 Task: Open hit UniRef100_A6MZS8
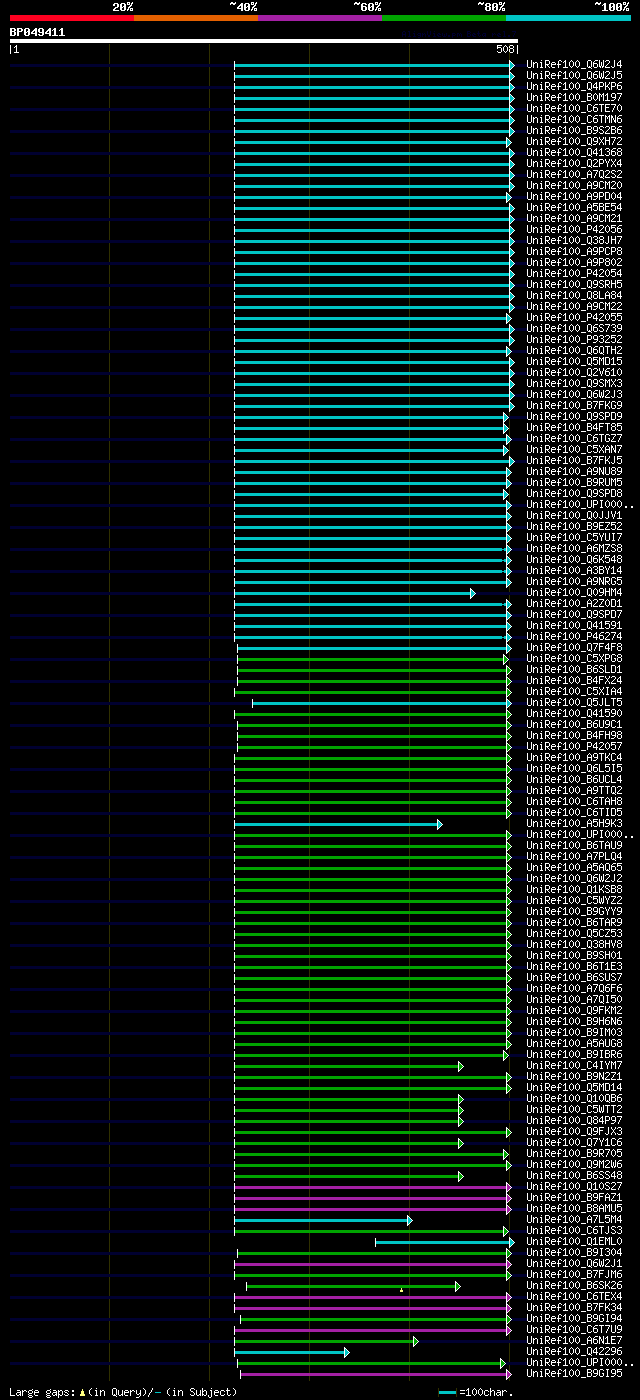[x=574, y=549]
